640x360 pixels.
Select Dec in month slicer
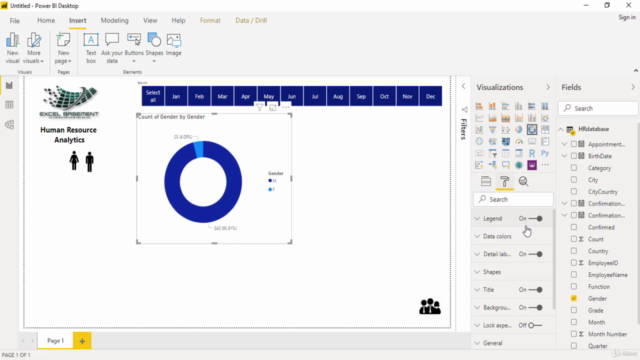click(431, 96)
